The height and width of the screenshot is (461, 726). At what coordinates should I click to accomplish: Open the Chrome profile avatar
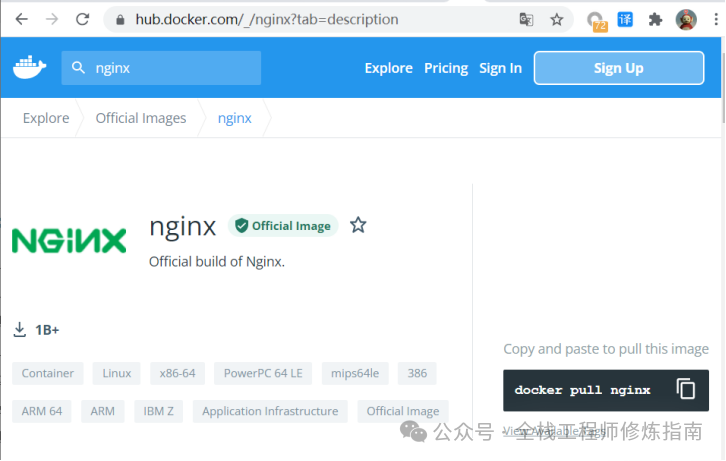tap(686, 19)
